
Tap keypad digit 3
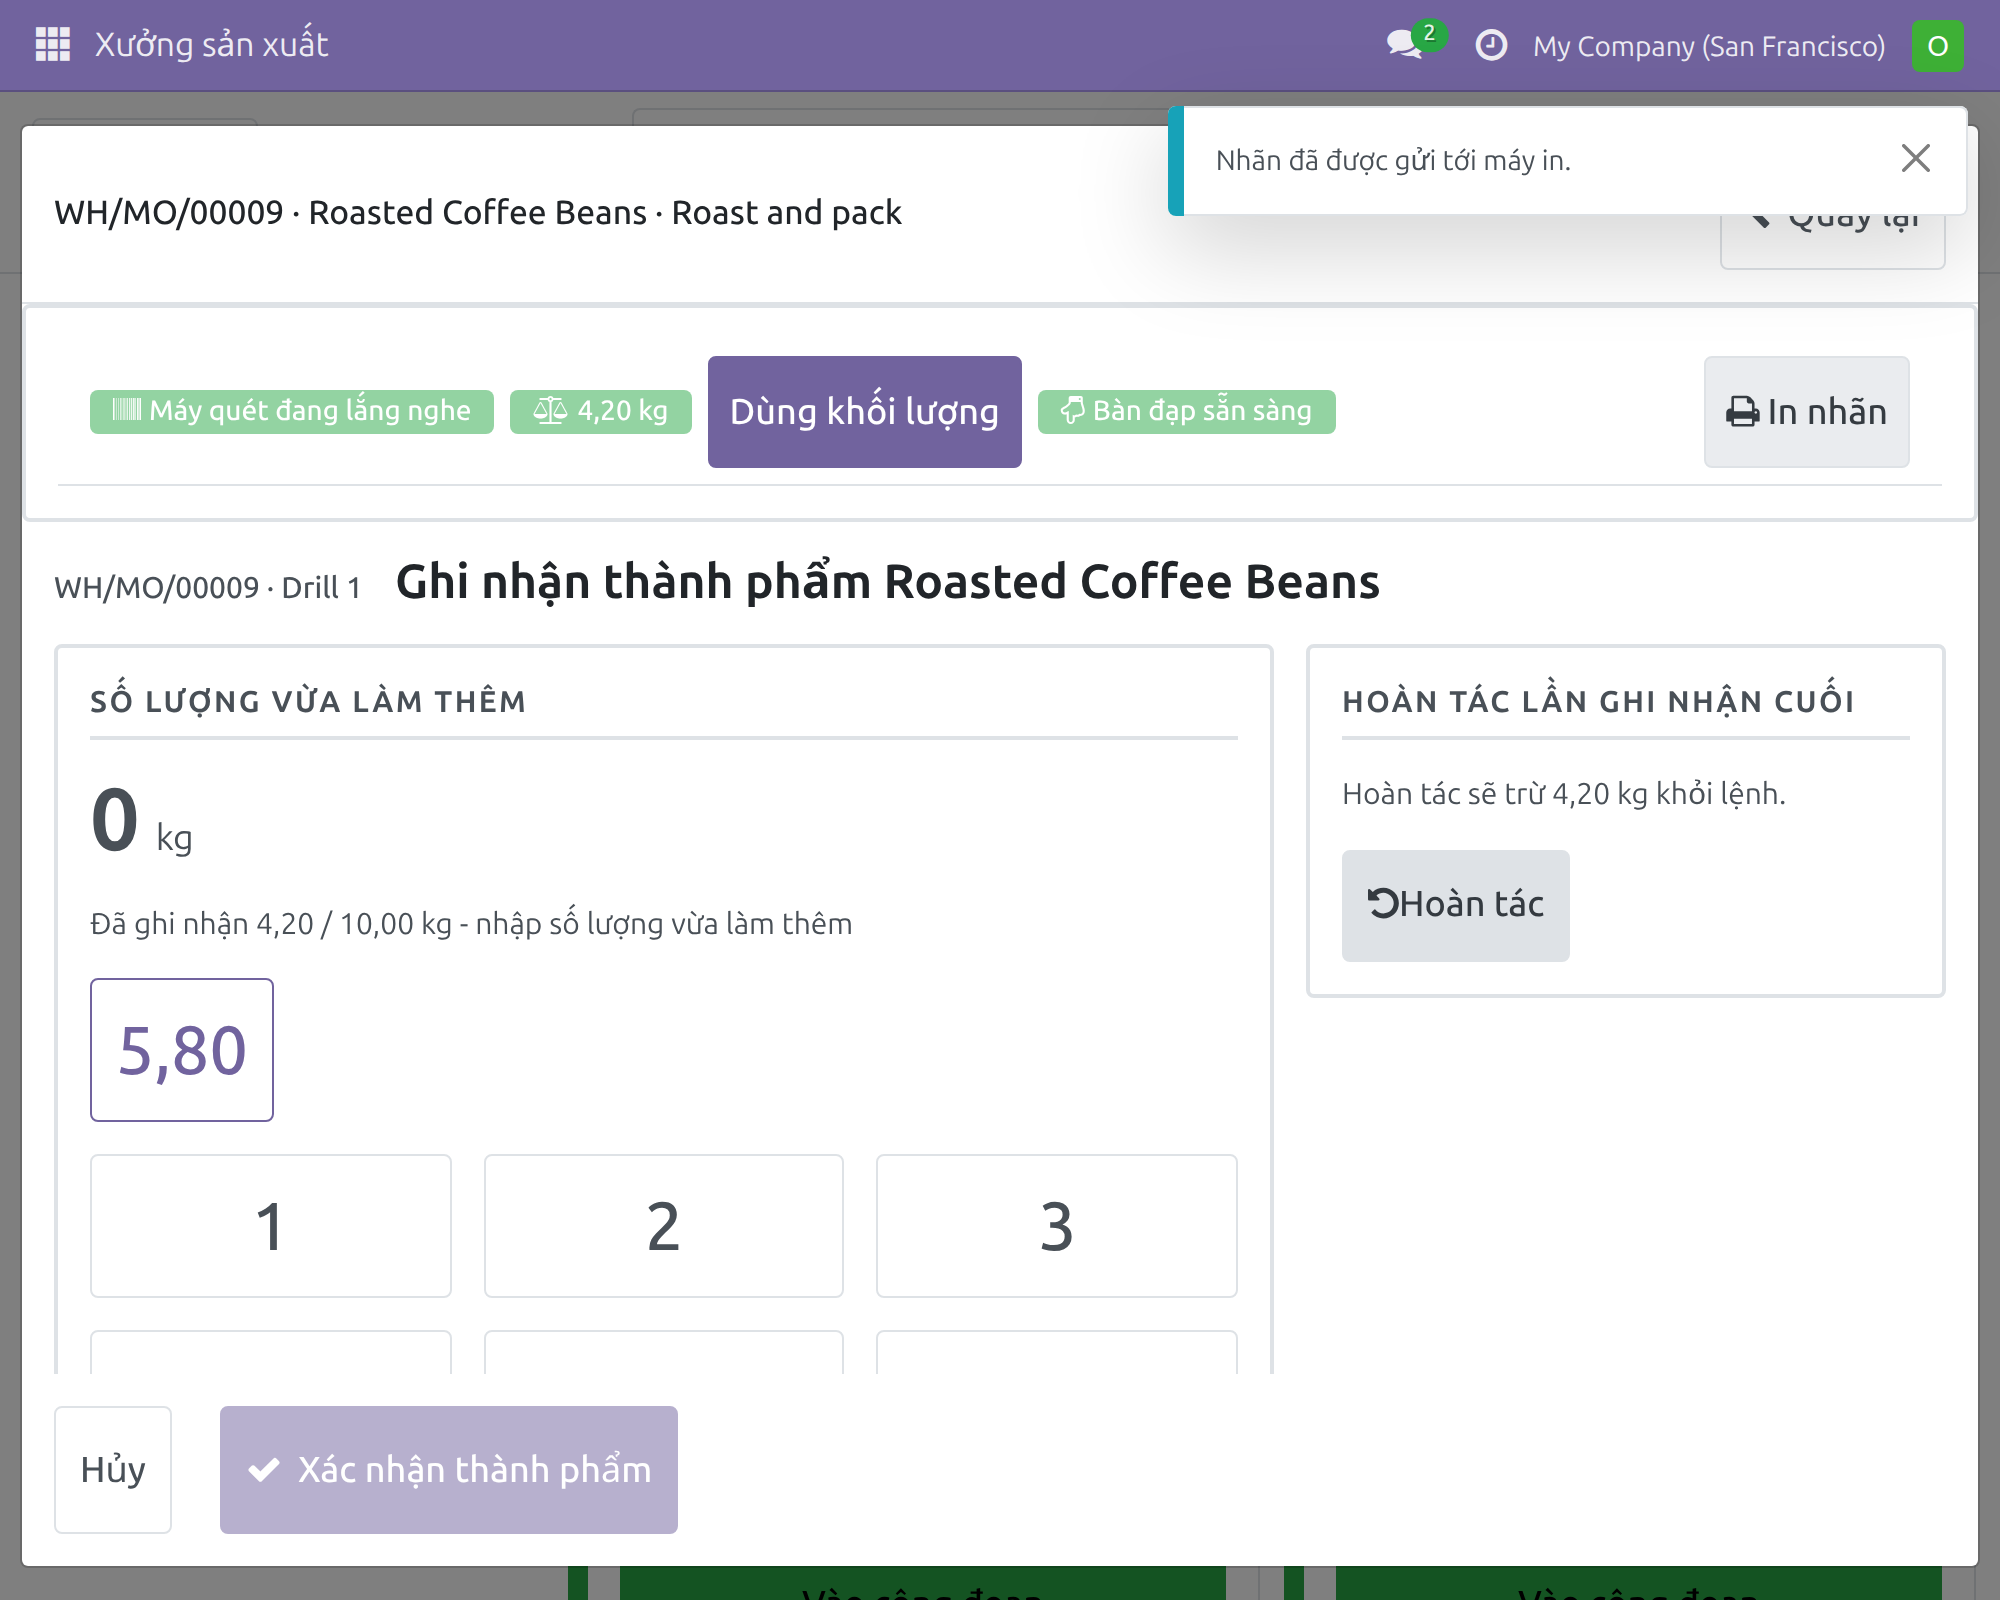1057,1226
